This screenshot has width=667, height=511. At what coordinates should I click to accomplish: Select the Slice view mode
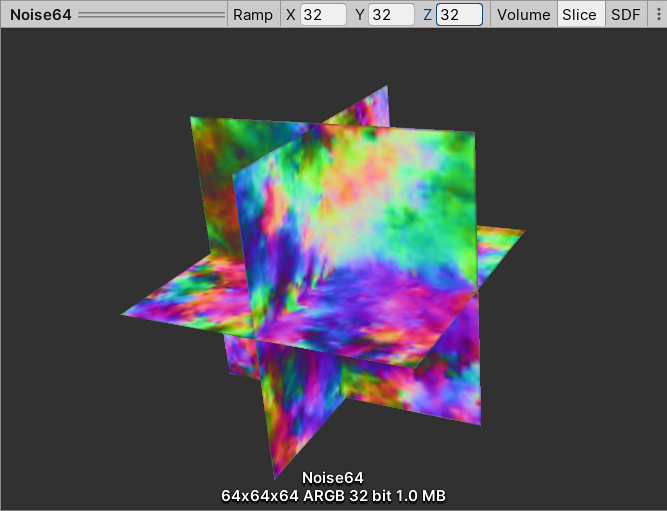580,15
